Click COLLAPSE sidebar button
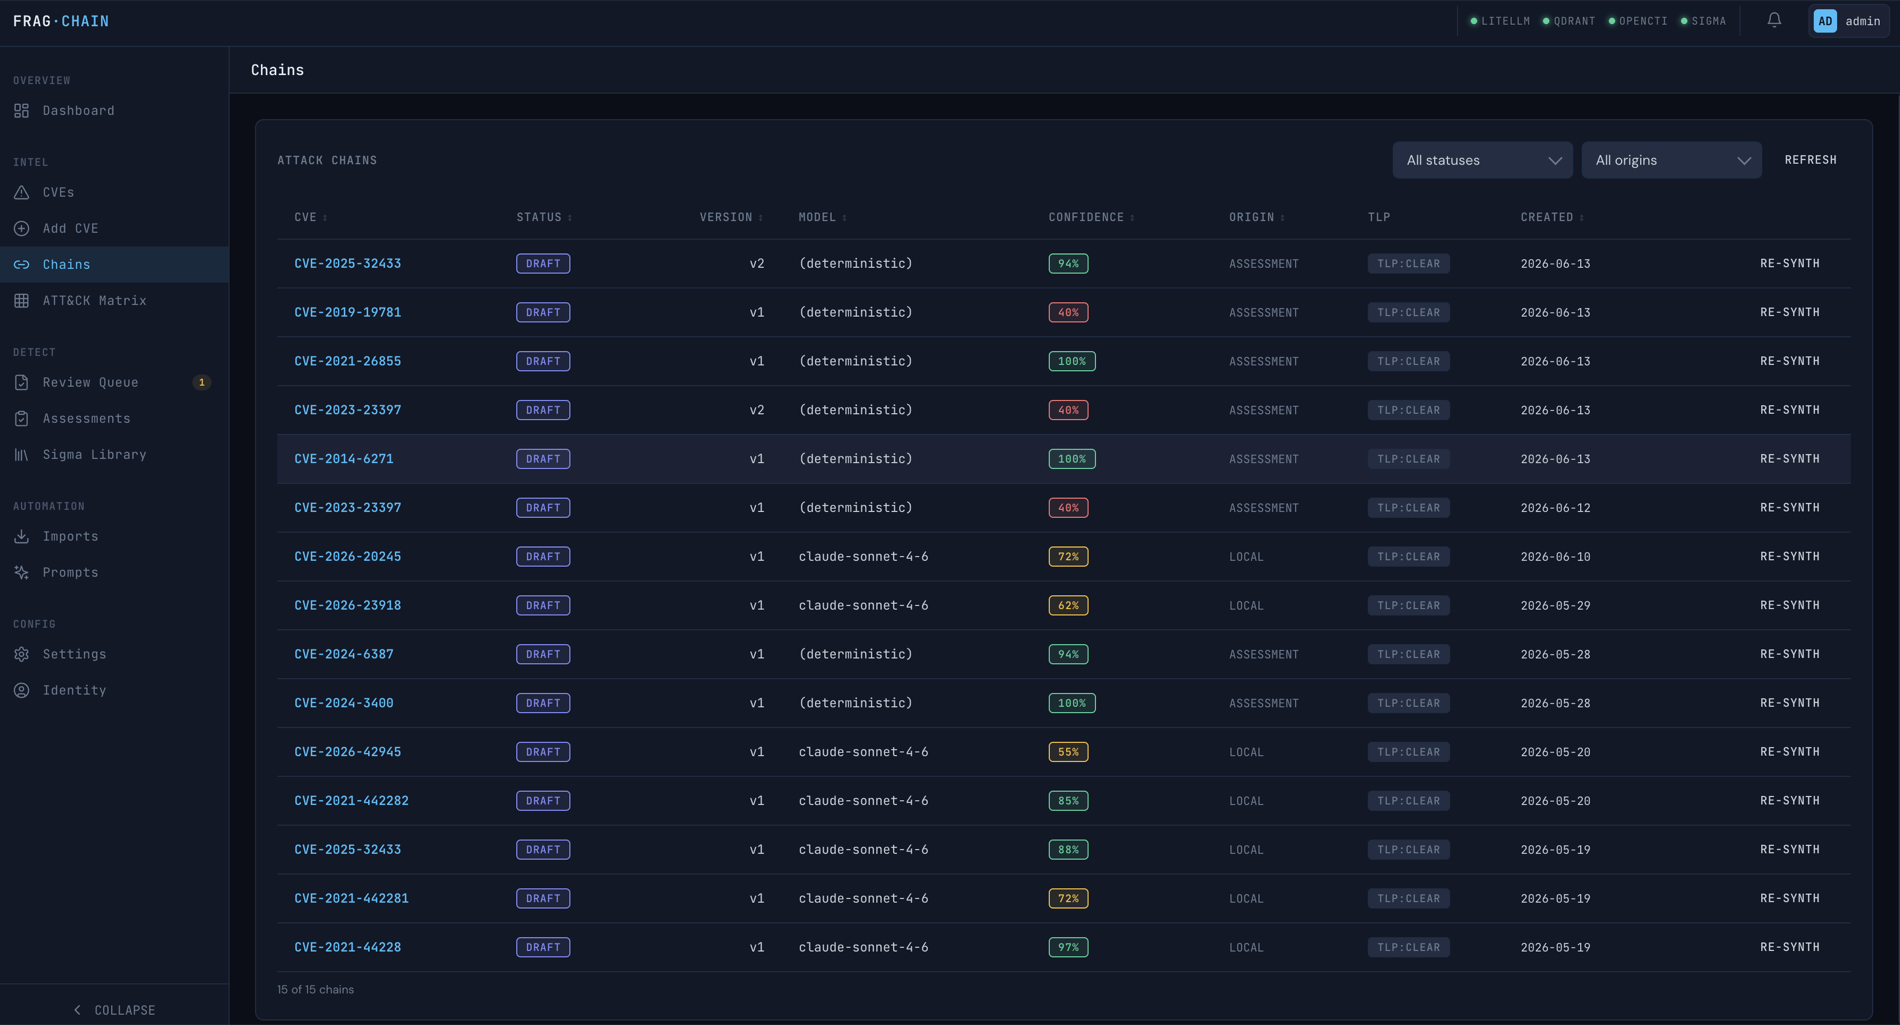The width and height of the screenshot is (1900, 1025). pos(114,1010)
